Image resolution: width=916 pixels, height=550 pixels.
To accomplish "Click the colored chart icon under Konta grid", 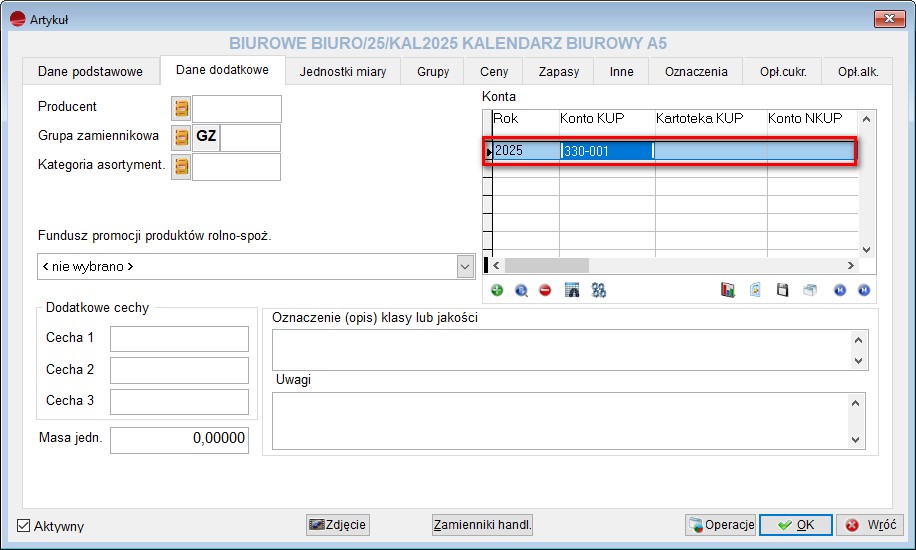I will click(x=728, y=290).
